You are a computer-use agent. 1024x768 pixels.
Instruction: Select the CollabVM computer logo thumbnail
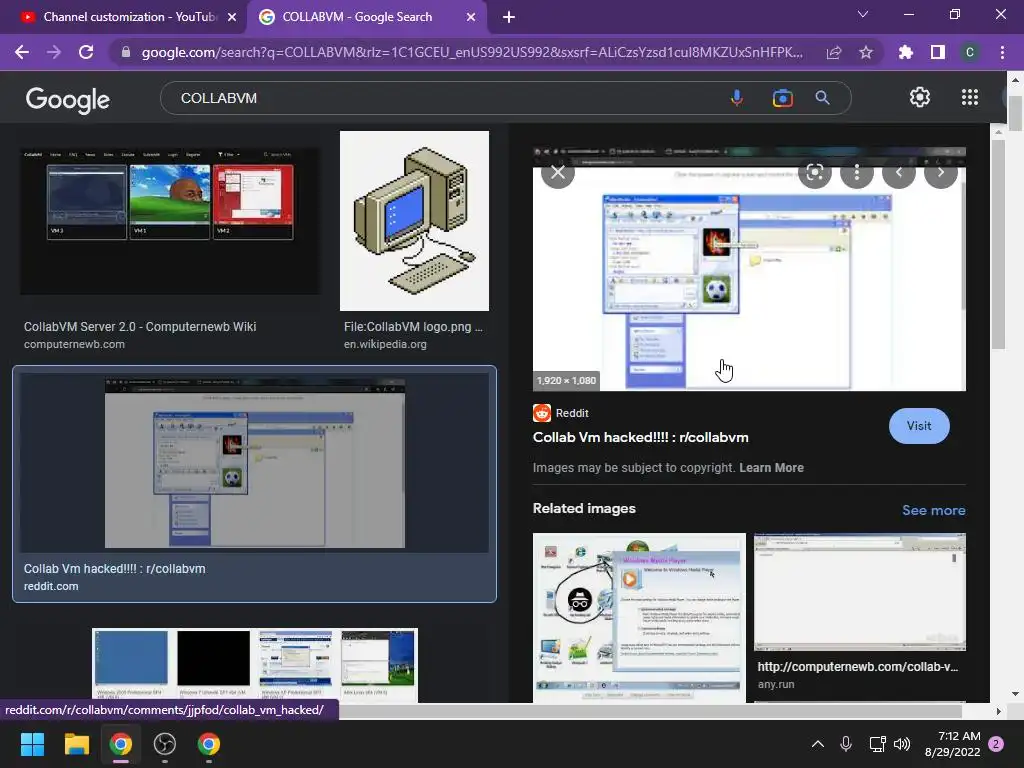click(x=414, y=221)
